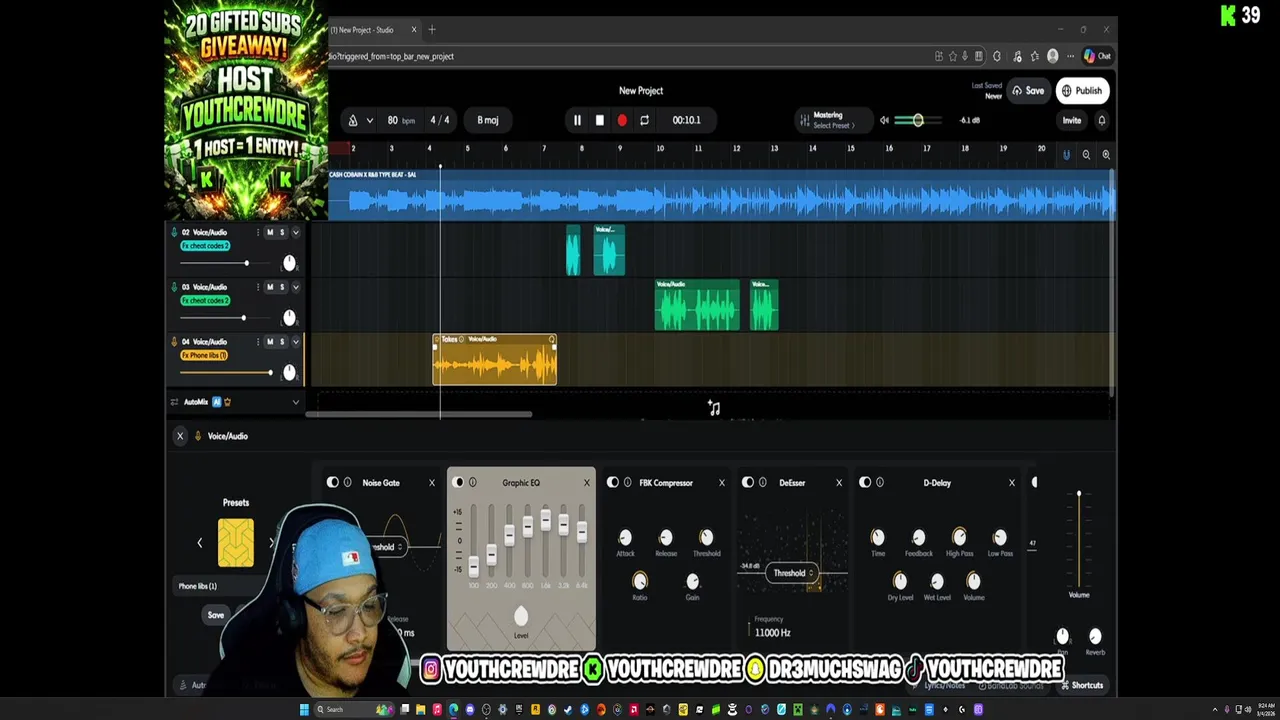Save the project with Save button
Image resolution: width=1280 pixels, height=720 pixels.
(x=1028, y=91)
